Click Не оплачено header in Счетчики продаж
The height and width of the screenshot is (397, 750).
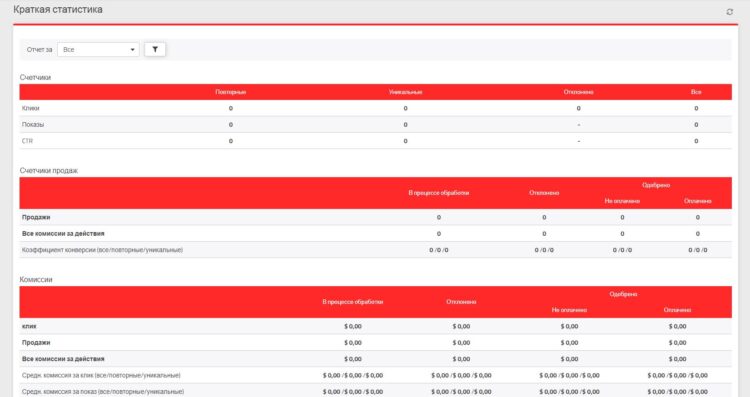[x=622, y=201]
